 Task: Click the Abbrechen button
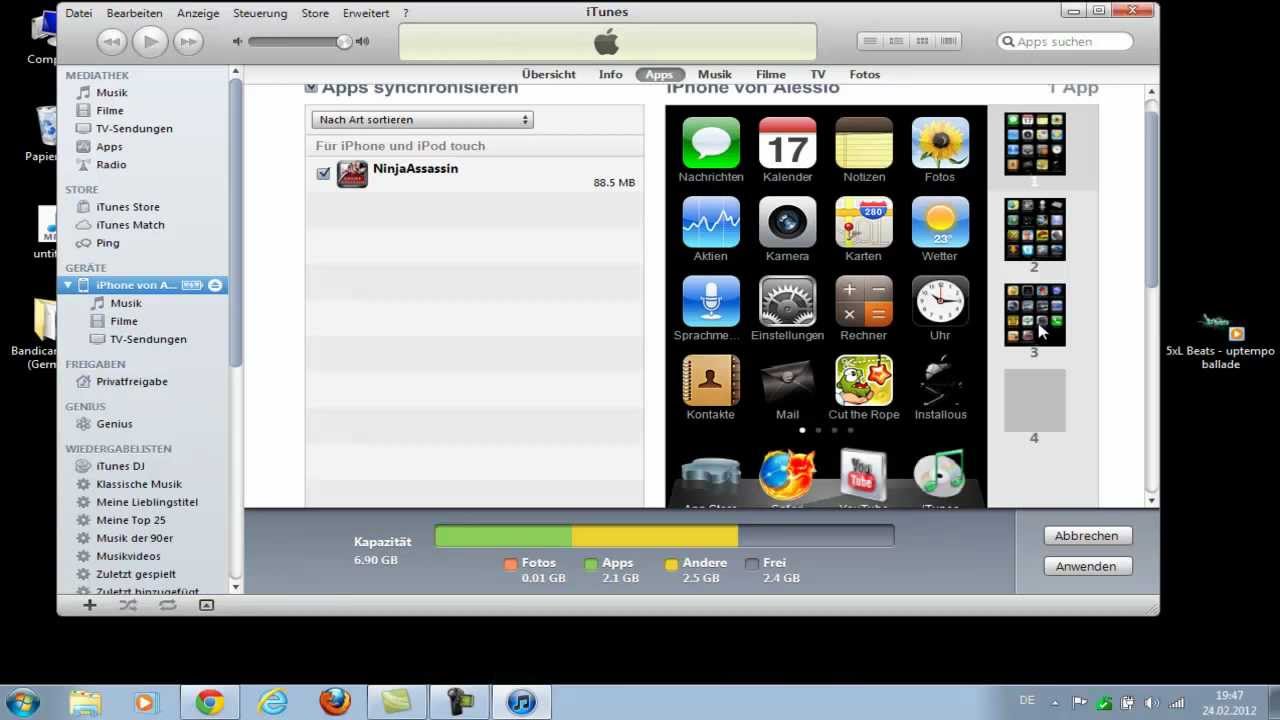(x=1087, y=536)
